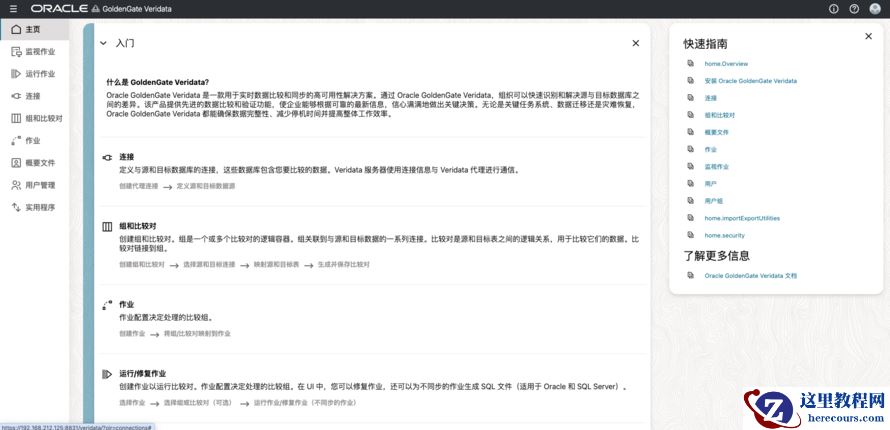Click the 了解更多信息 heading
The image size is (890, 430).
(x=716, y=256)
